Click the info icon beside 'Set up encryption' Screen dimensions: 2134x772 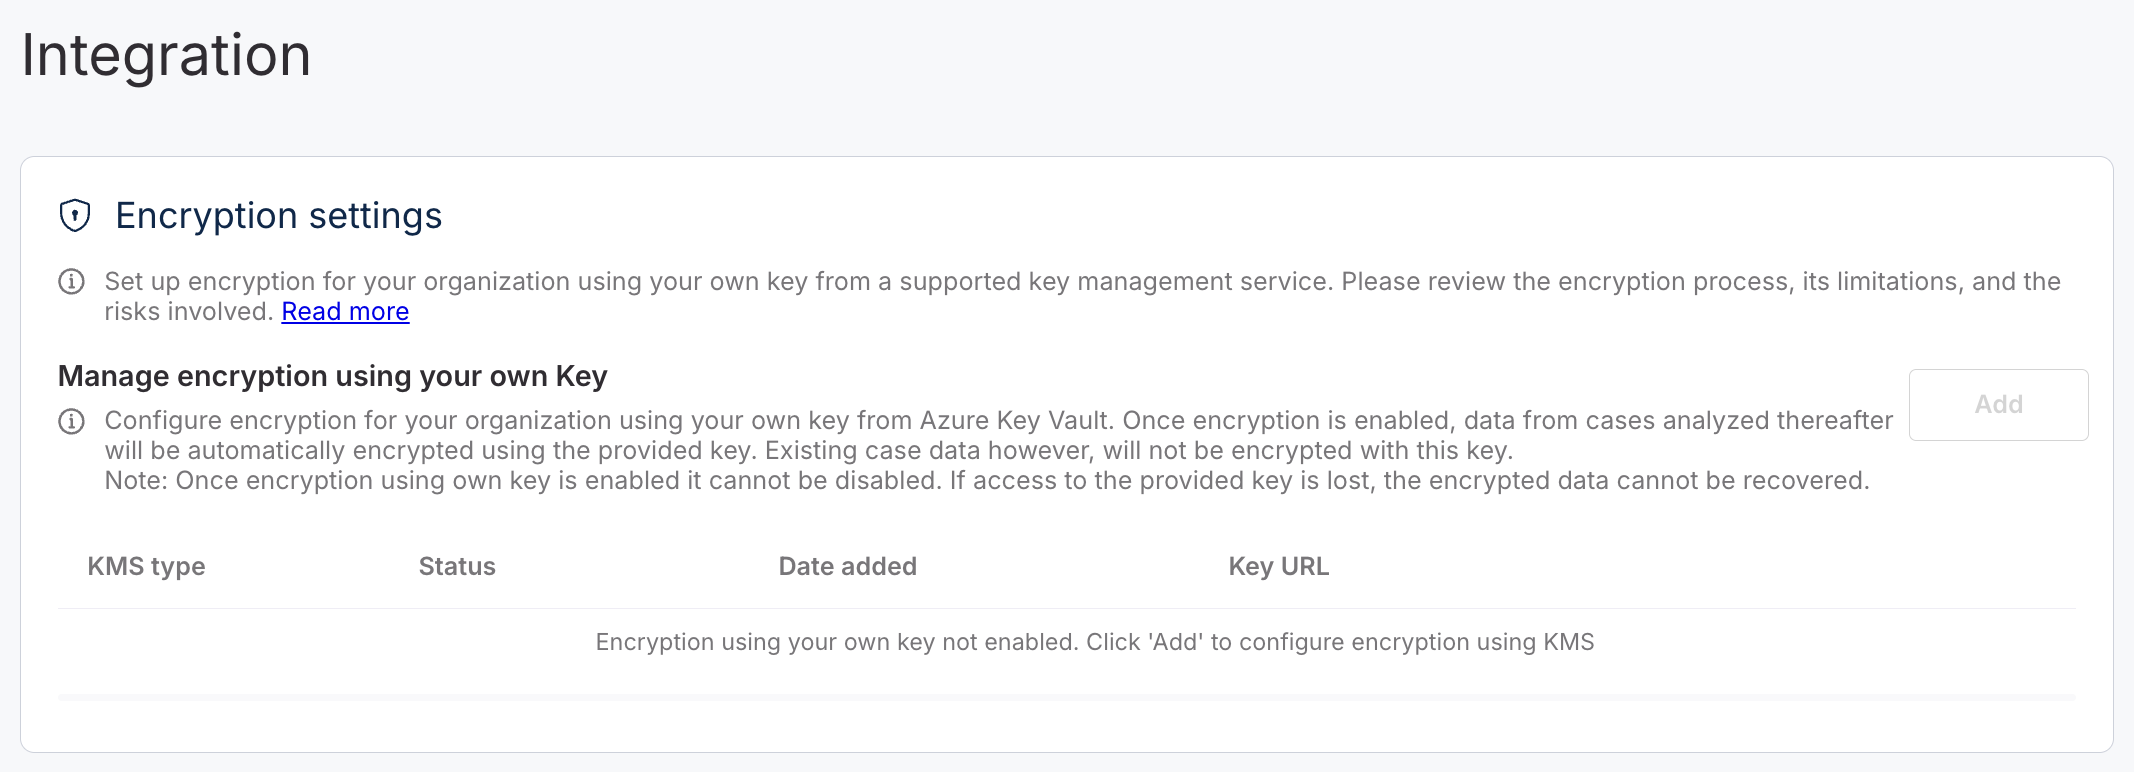click(71, 282)
